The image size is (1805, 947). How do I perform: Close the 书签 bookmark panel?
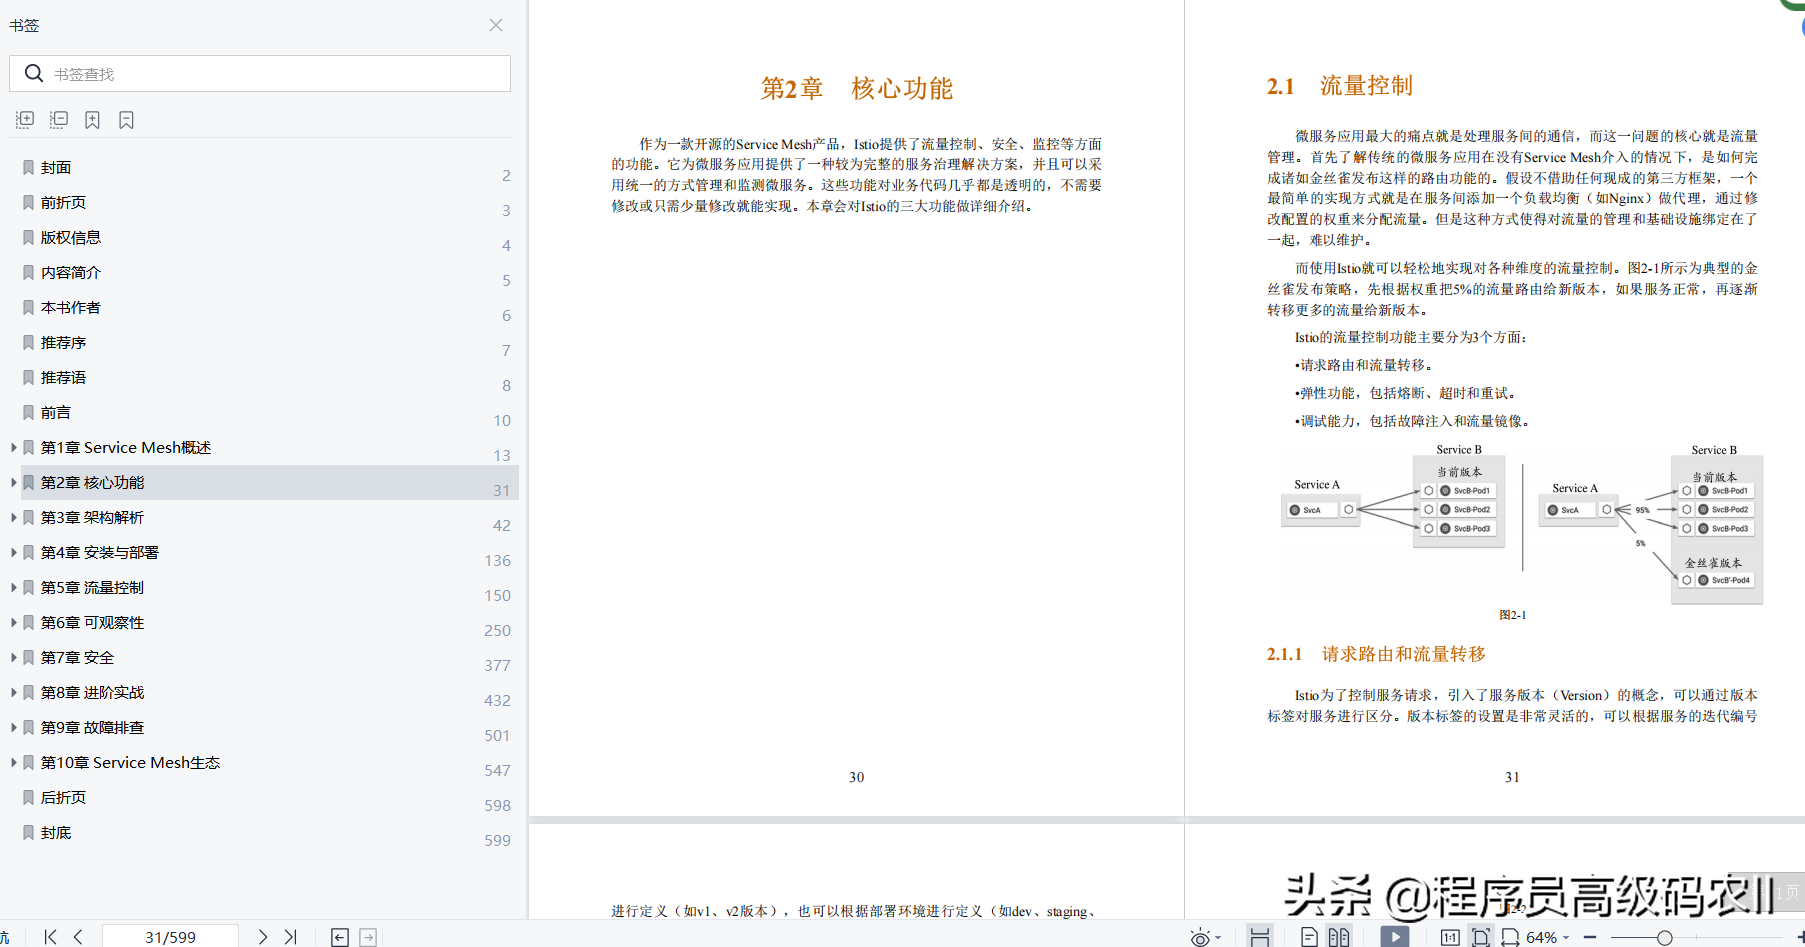click(496, 25)
